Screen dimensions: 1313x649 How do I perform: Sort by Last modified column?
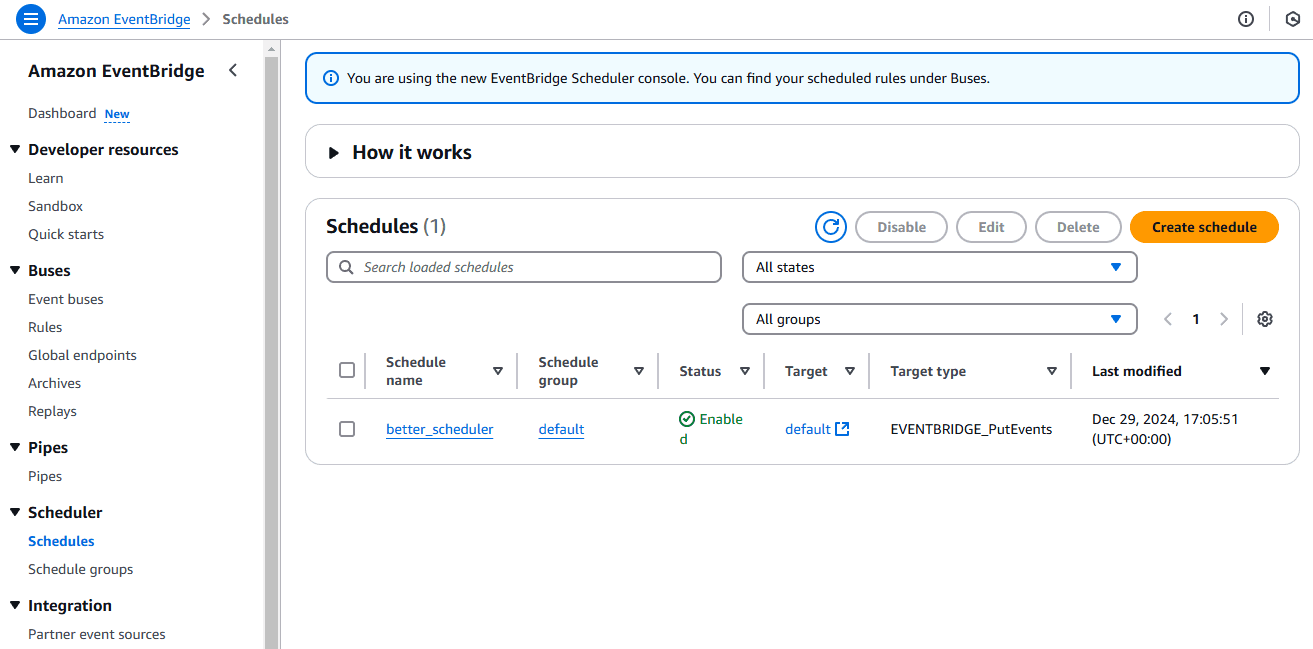point(1265,371)
